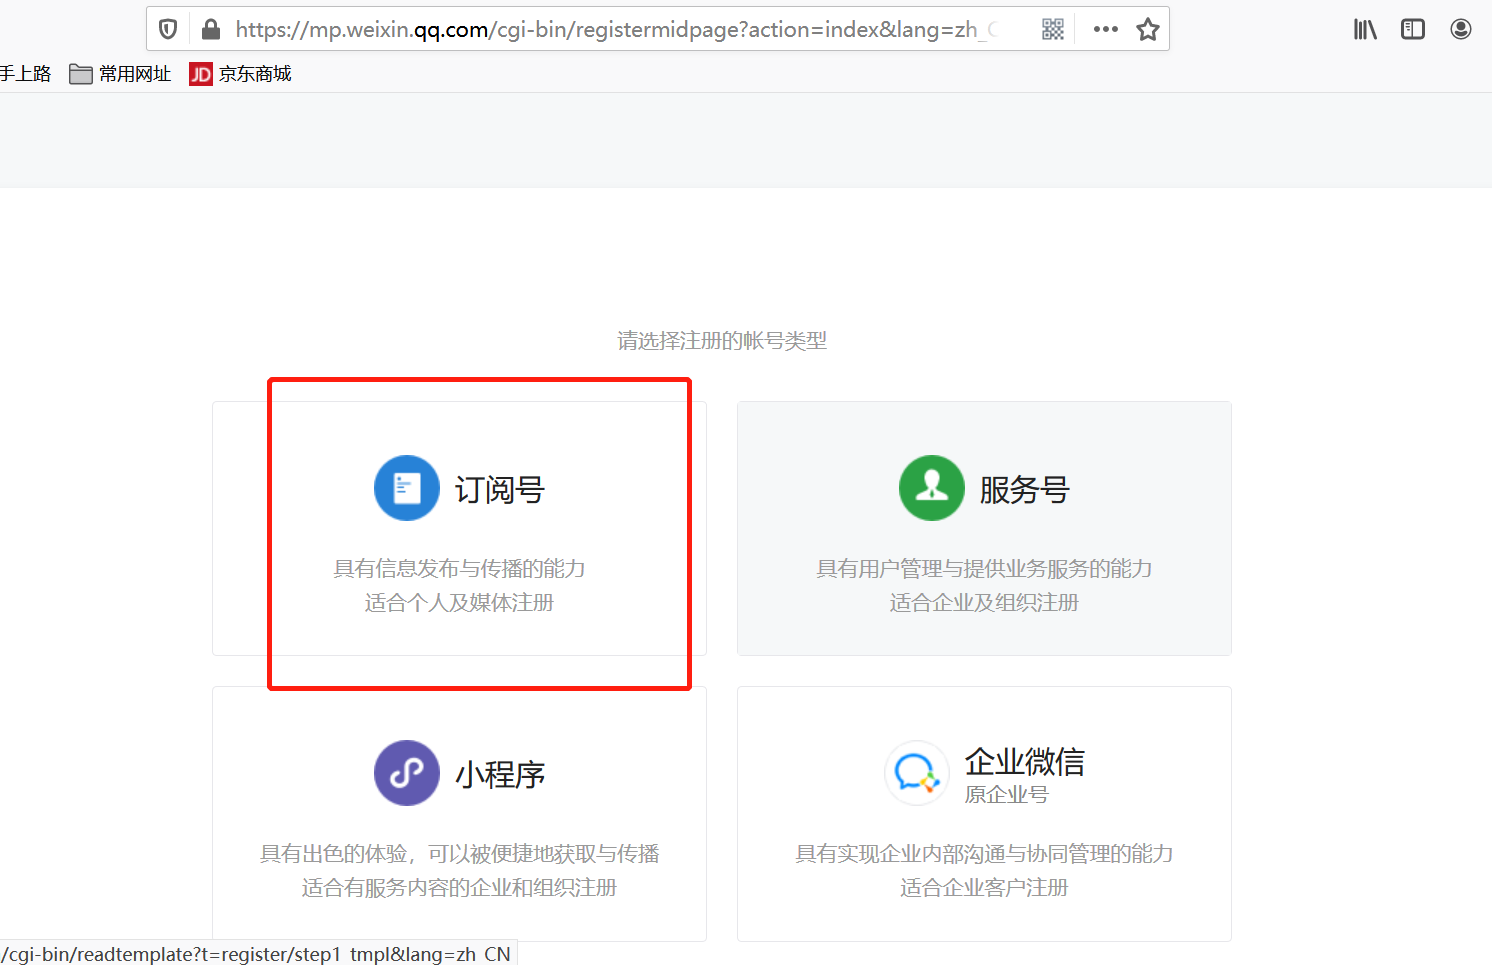This screenshot has width=1492, height=965.
Task: Click the 企业微信 chat bubble icon
Action: pyautogui.click(x=916, y=773)
